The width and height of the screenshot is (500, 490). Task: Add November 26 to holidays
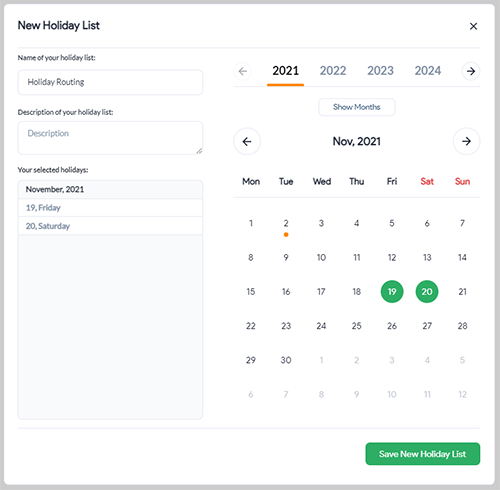(x=392, y=326)
